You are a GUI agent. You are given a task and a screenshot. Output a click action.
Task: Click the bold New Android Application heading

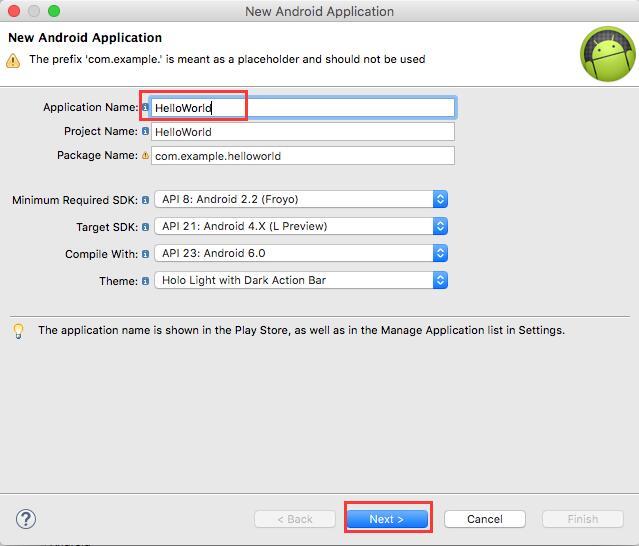85,37
